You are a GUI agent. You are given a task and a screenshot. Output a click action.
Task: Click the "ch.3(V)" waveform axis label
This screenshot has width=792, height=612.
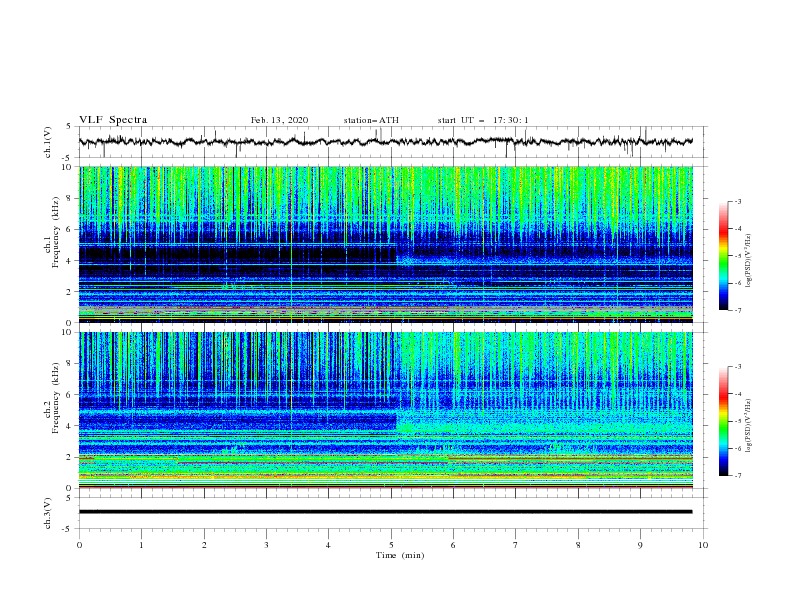point(47,513)
